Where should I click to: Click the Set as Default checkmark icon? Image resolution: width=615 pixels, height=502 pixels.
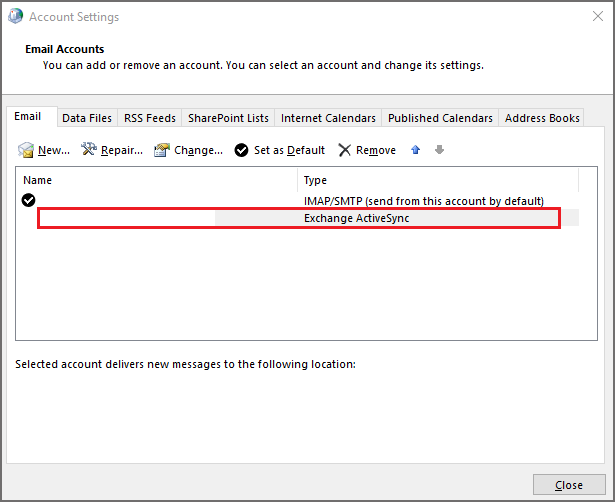coord(241,150)
